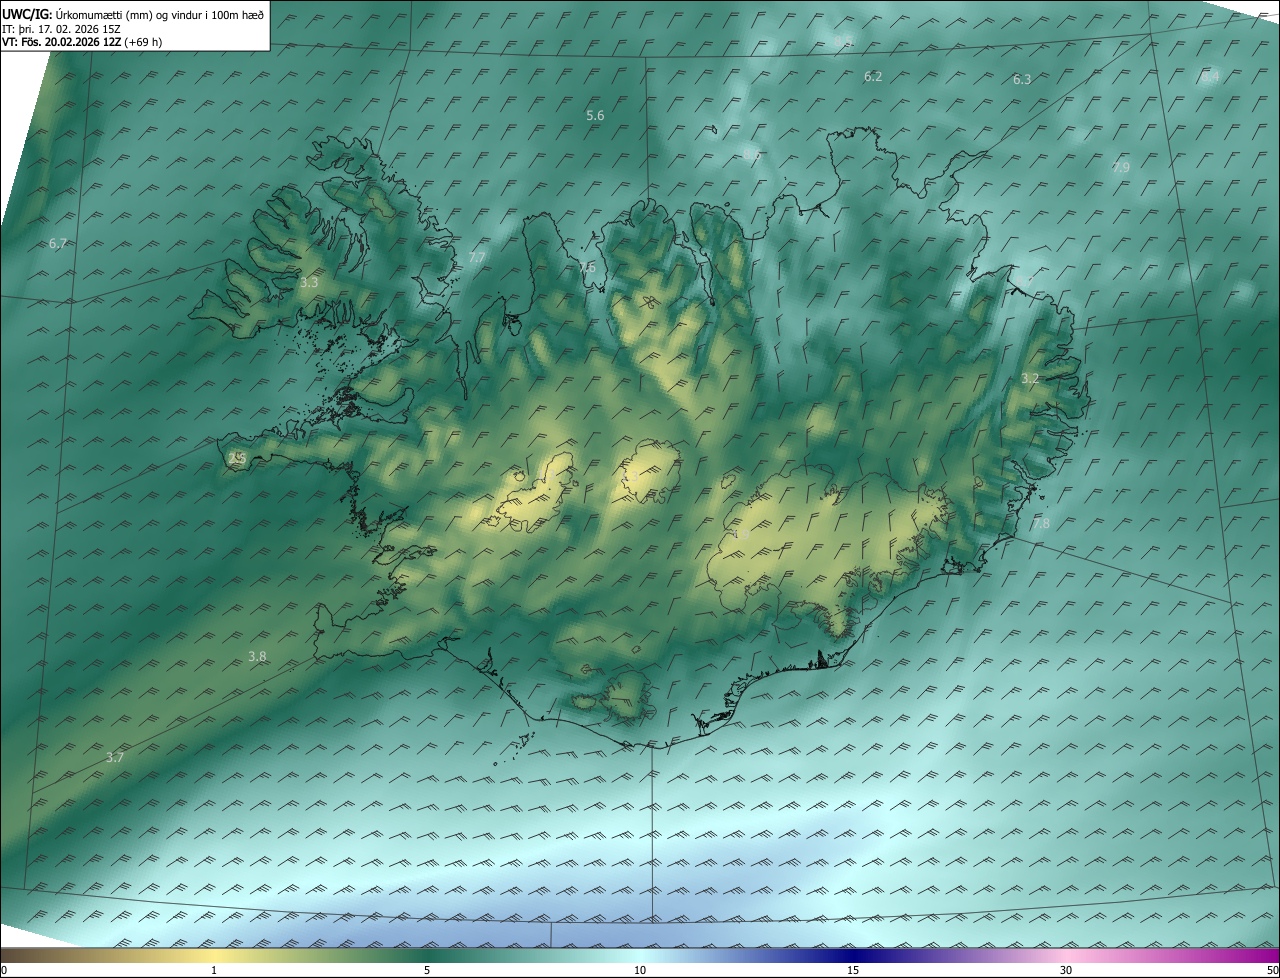Click the 7.7 value label on the map
Viewport: 1280px width, 978px height.
click(x=477, y=258)
